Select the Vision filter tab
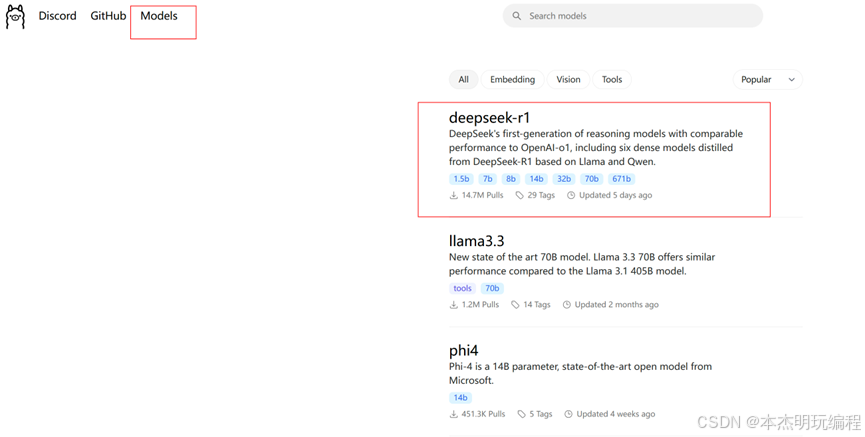 tap(568, 79)
